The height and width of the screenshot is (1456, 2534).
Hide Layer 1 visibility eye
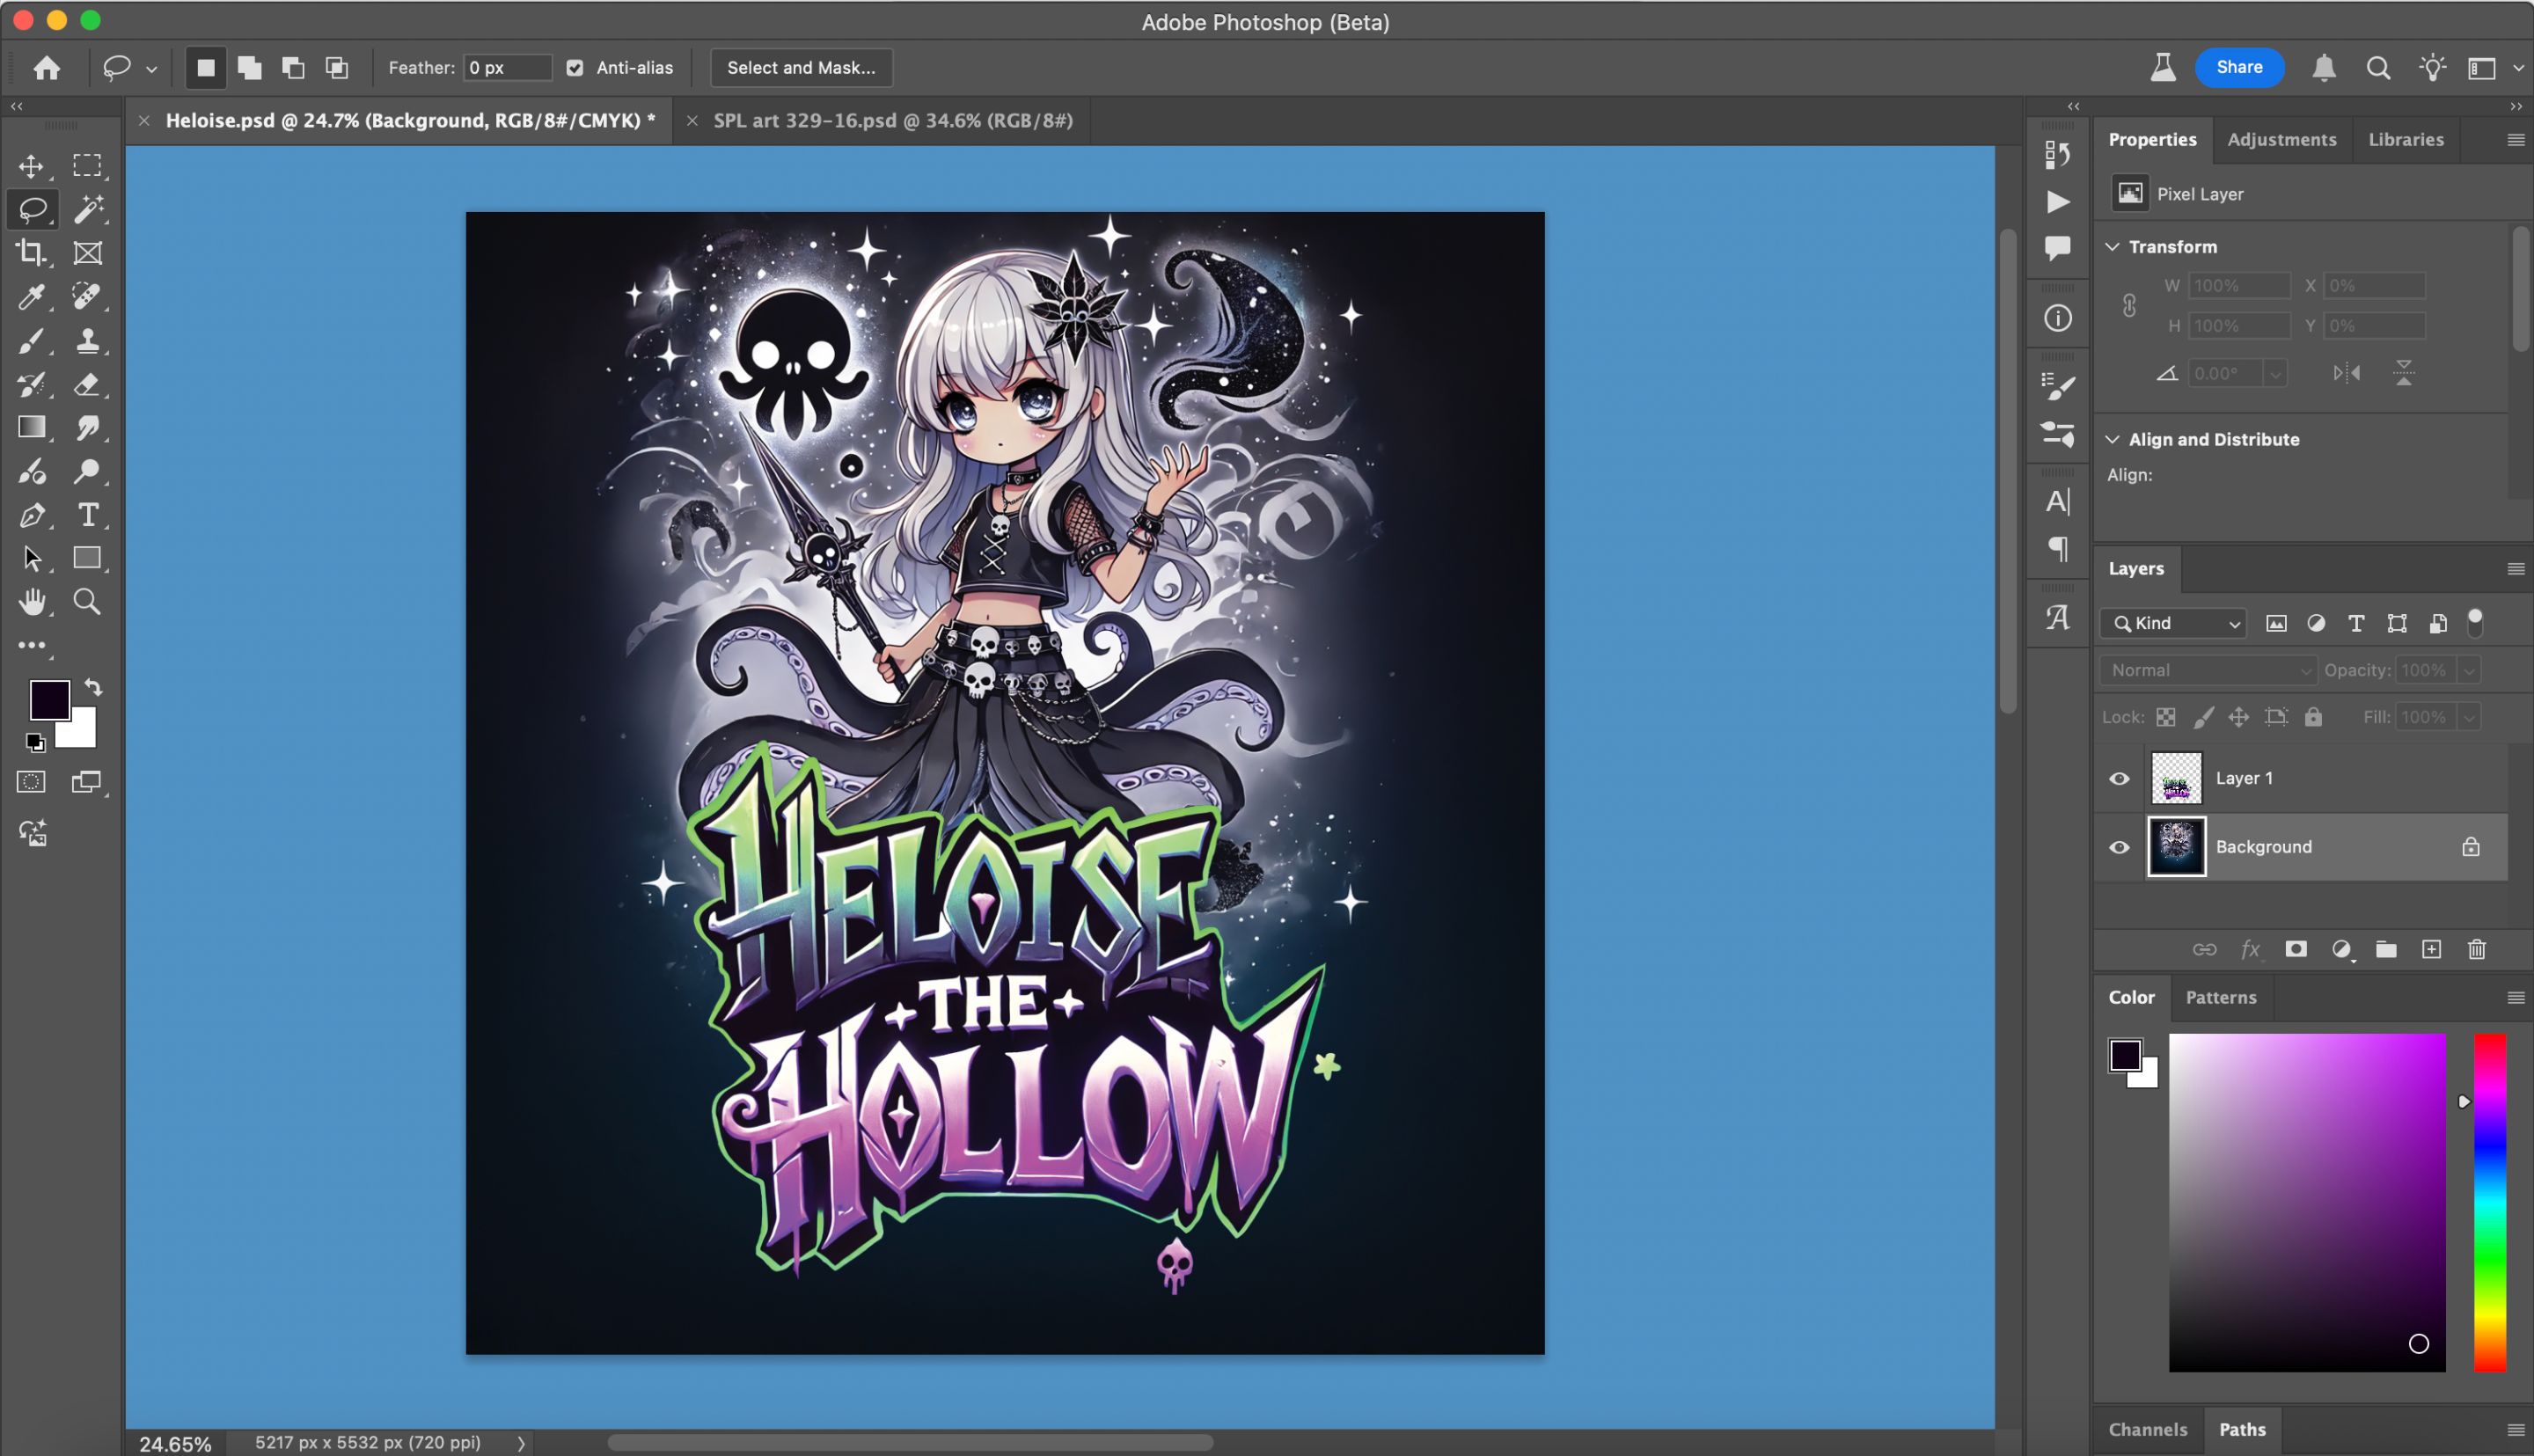(x=2118, y=778)
